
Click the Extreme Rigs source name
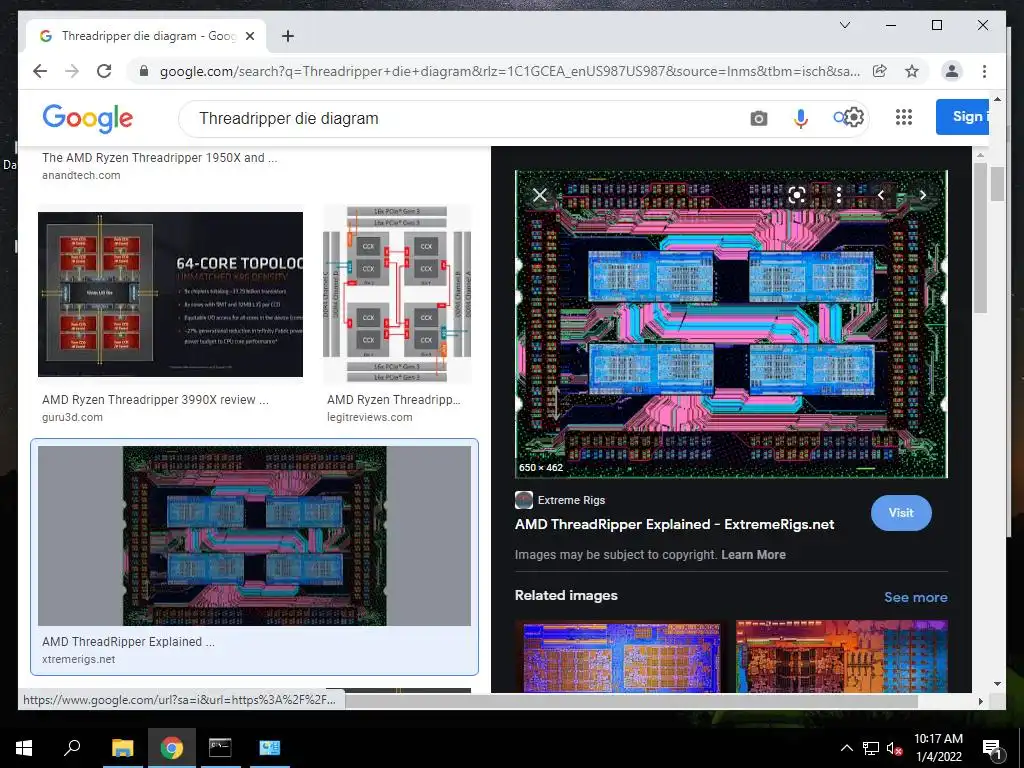coord(571,500)
